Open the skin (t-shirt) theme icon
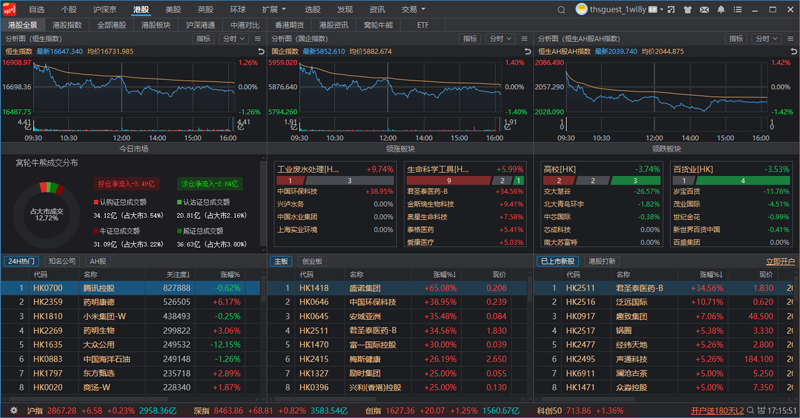 (687, 10)
